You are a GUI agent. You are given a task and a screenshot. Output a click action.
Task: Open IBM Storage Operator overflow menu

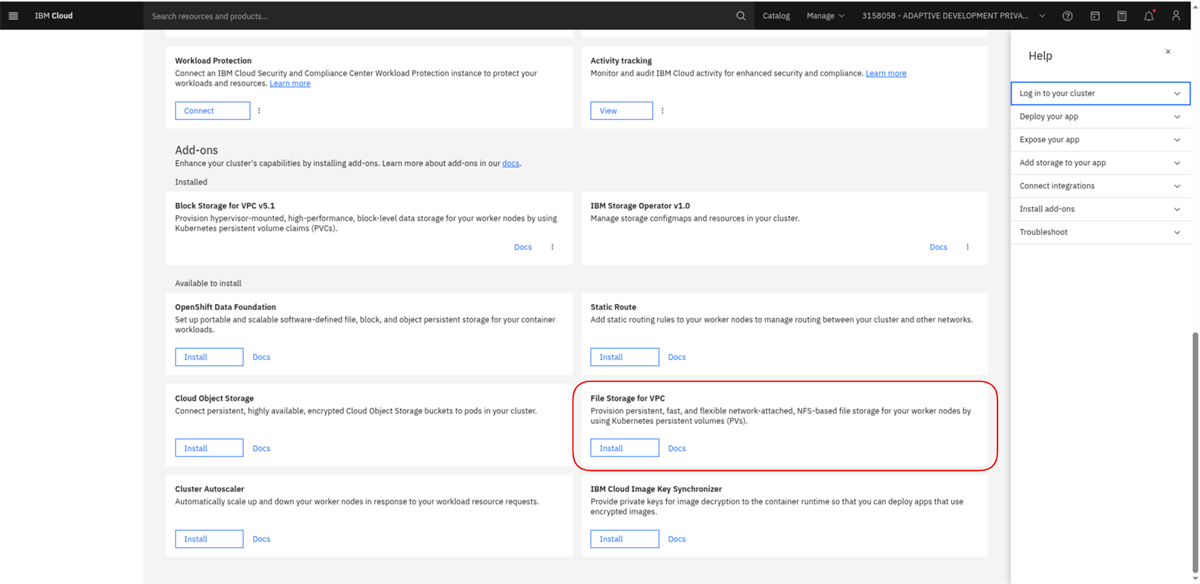coord(967,247)
